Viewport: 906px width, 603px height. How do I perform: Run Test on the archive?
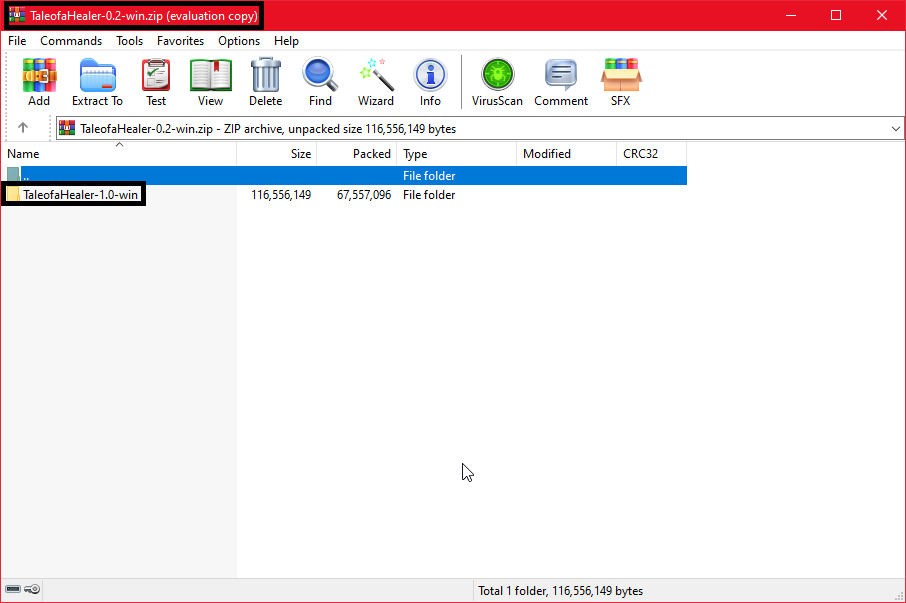[156, 82]
